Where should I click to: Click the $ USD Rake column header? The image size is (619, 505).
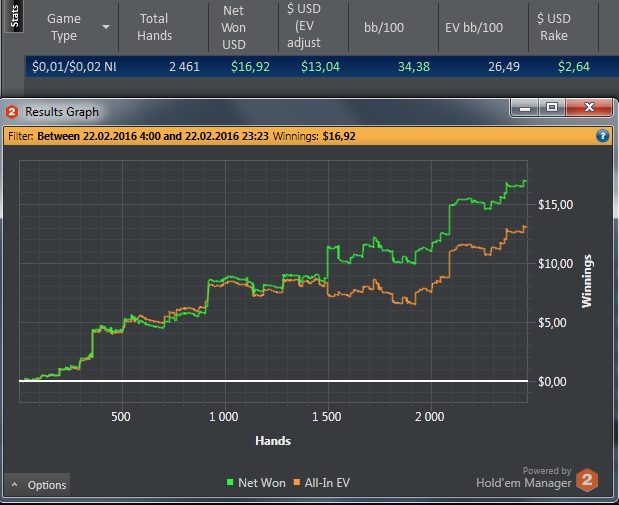[x=553, y=27]
